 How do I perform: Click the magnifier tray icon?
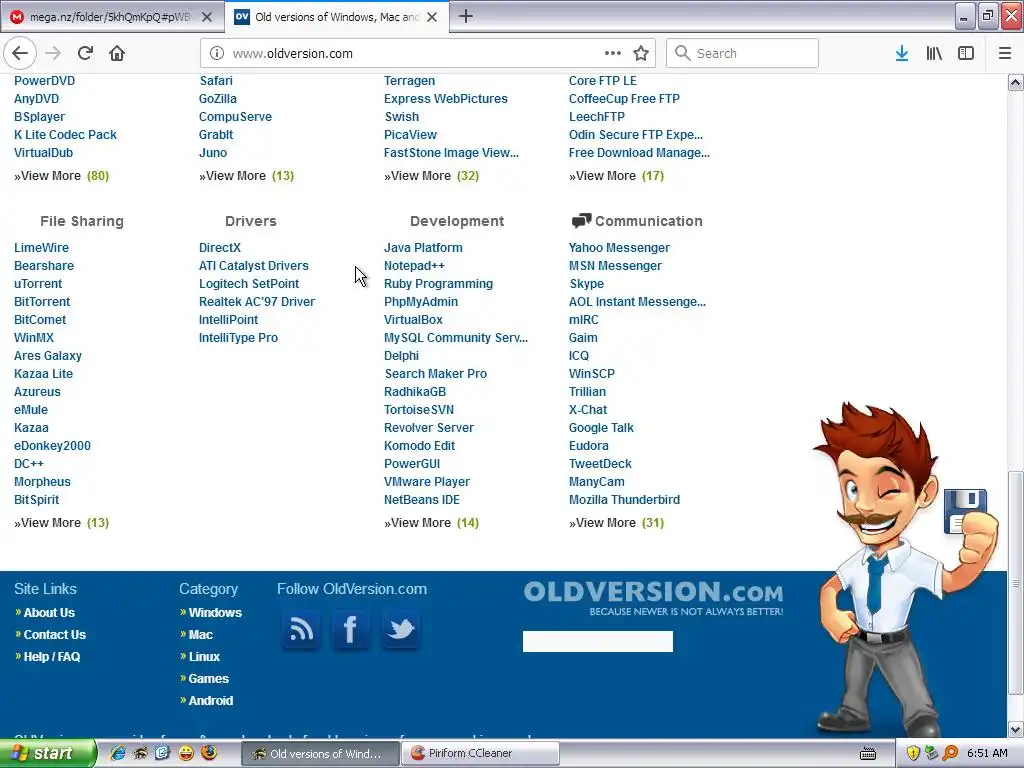point(950,754)
